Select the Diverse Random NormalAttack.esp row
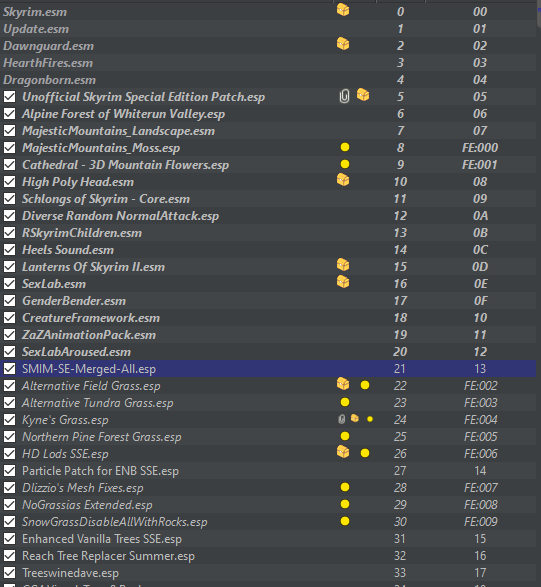 point(268,216)
